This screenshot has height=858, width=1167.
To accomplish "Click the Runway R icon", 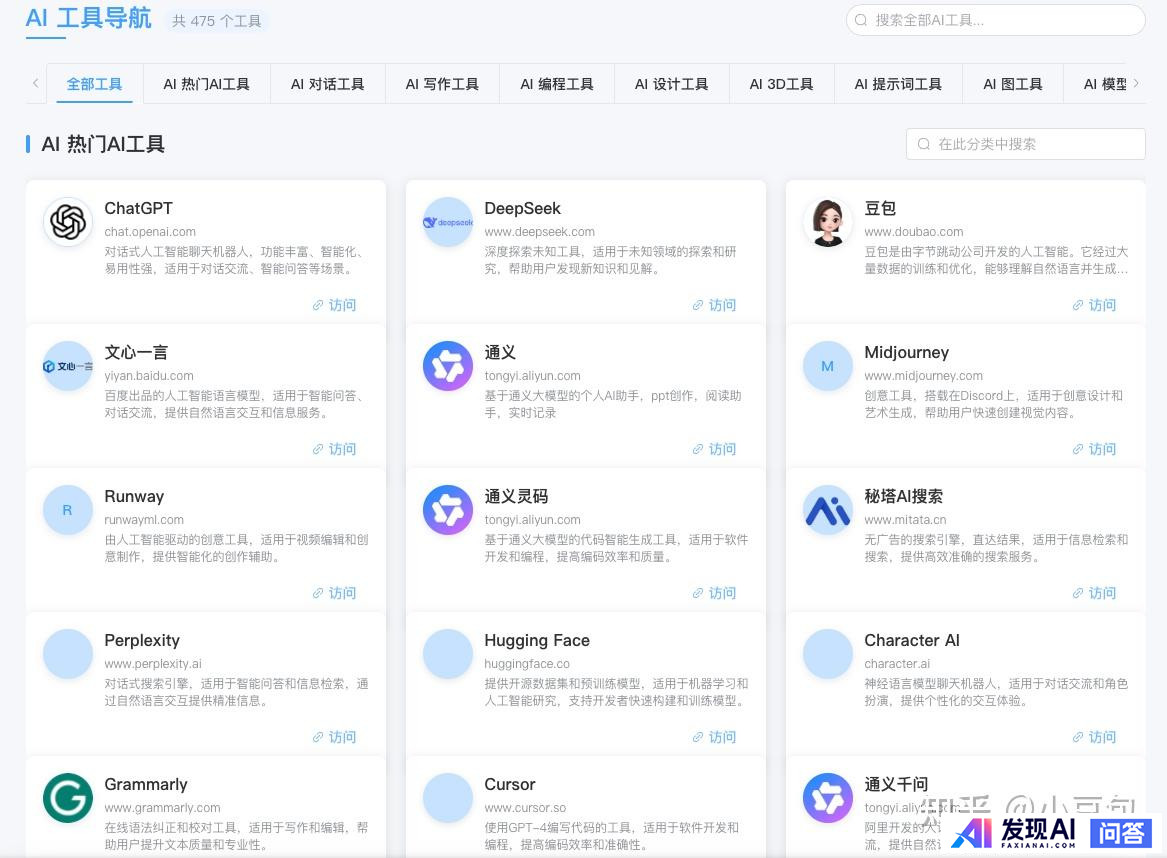I will coord(68,510).
